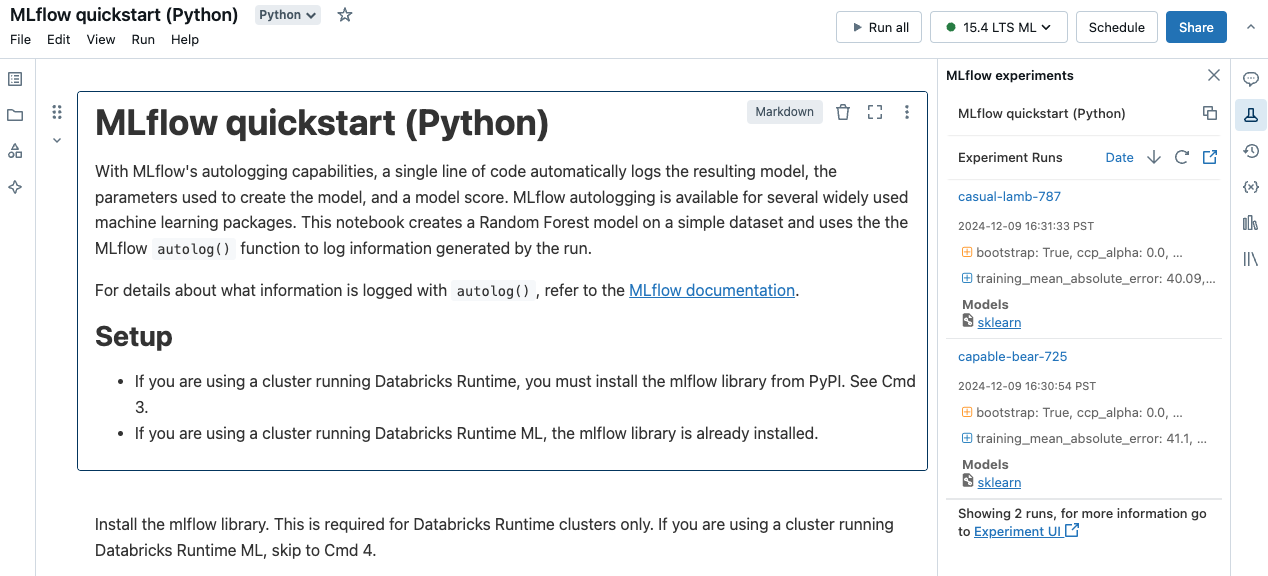Toggle the notebook favorite star
This screenshot has height=576, width=1268.
[x=344, y=15]
